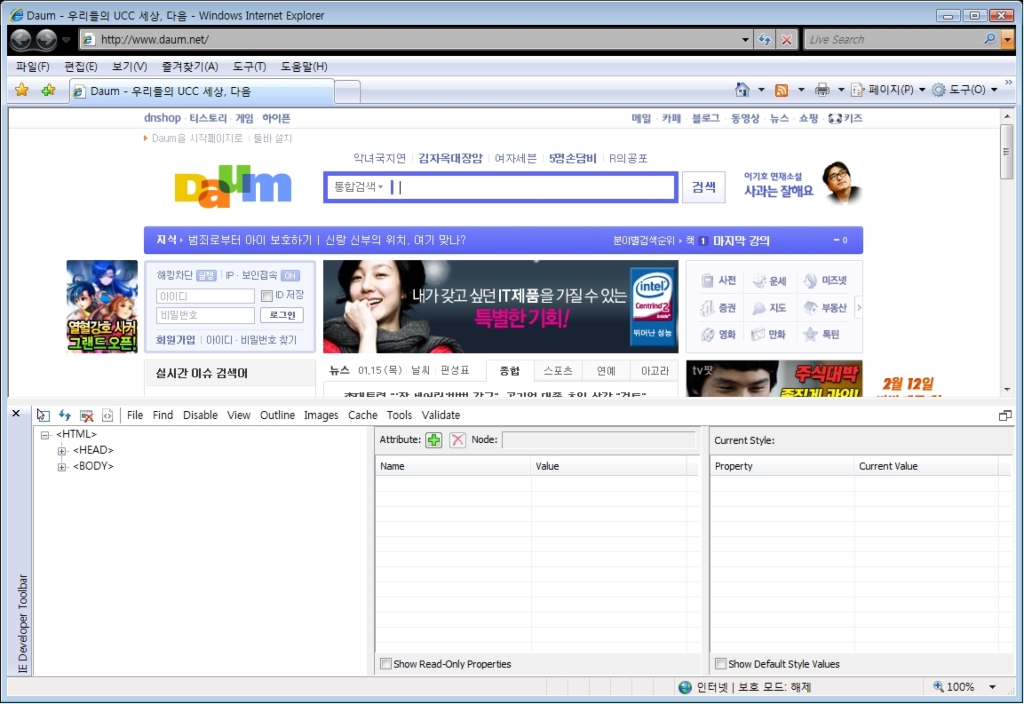Viewport: 1024px width, 704px height.
Task: Click the 로그인 login button
Action: pyautogui.click(x=282, y=315)
